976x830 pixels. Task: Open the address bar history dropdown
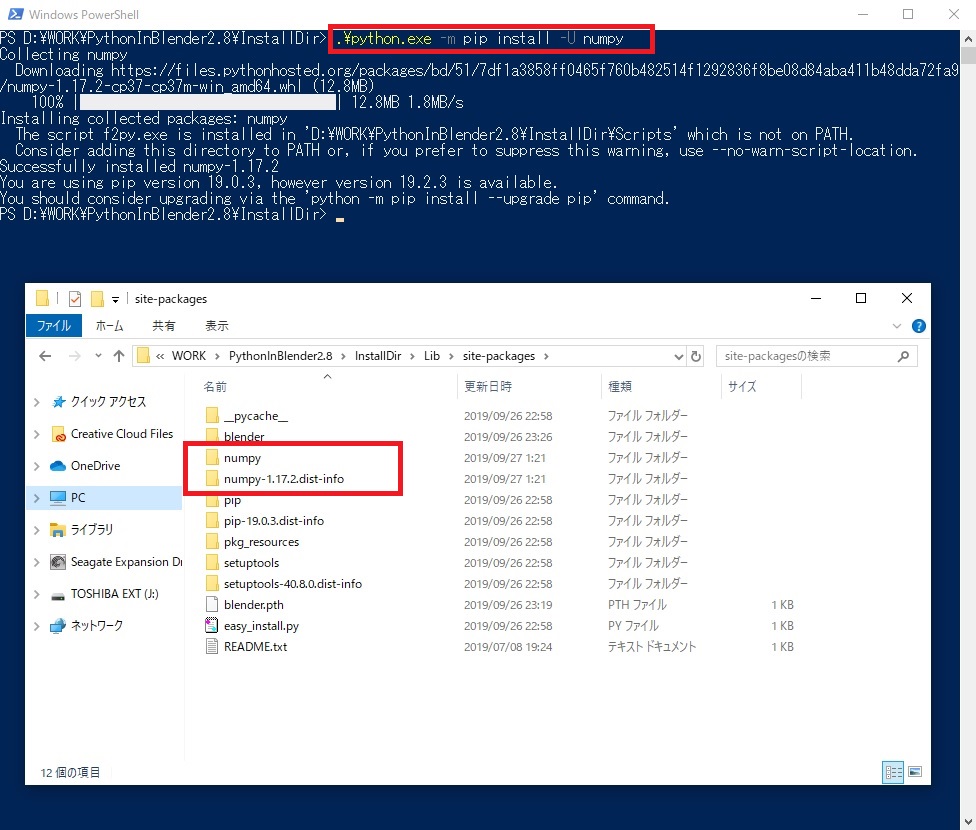[678, 356]
